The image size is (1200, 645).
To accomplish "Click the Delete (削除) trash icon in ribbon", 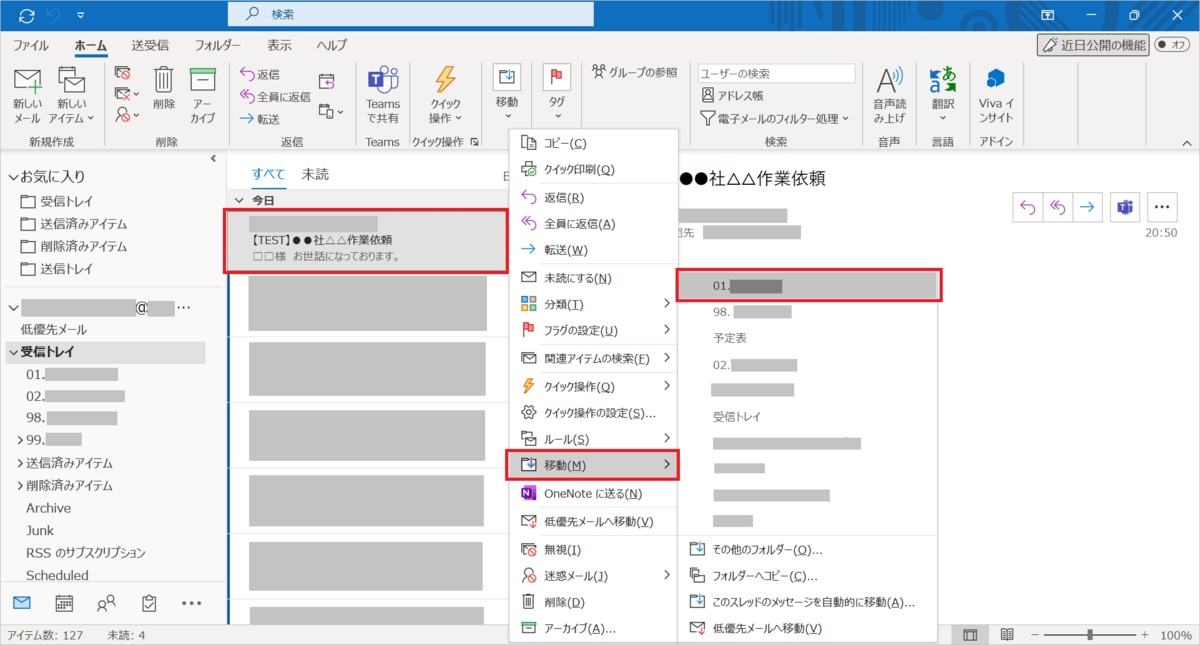I will (164, 82).
